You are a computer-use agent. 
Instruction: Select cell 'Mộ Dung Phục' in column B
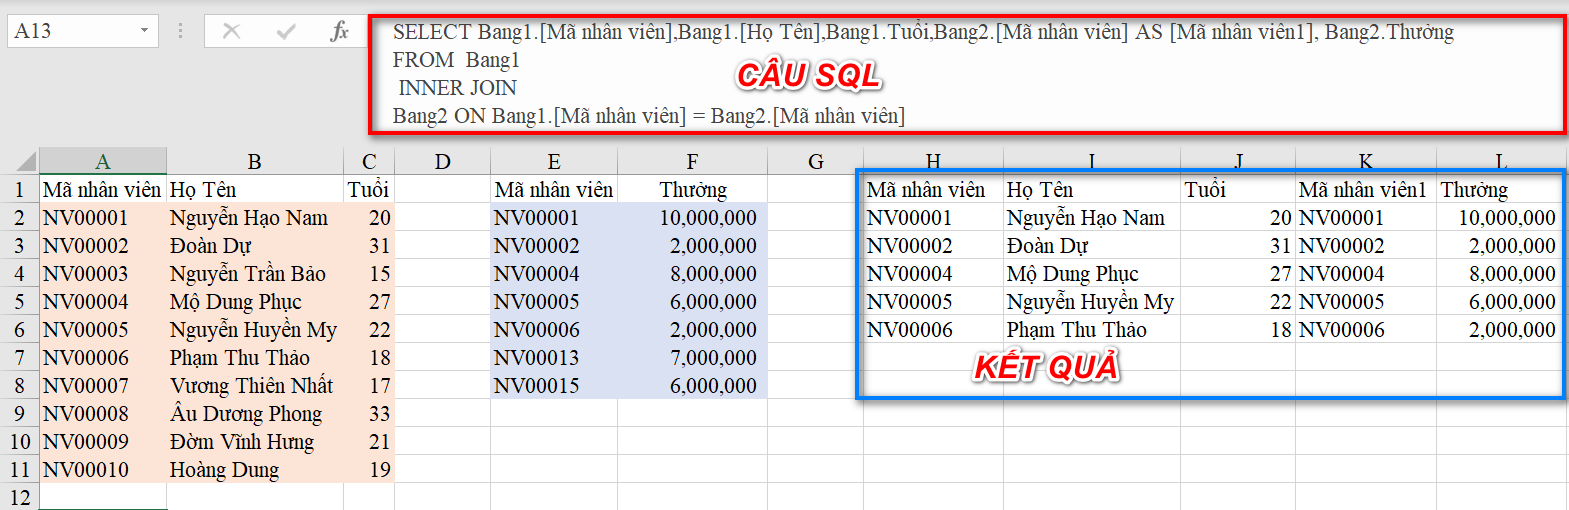[x=254, y=302]
